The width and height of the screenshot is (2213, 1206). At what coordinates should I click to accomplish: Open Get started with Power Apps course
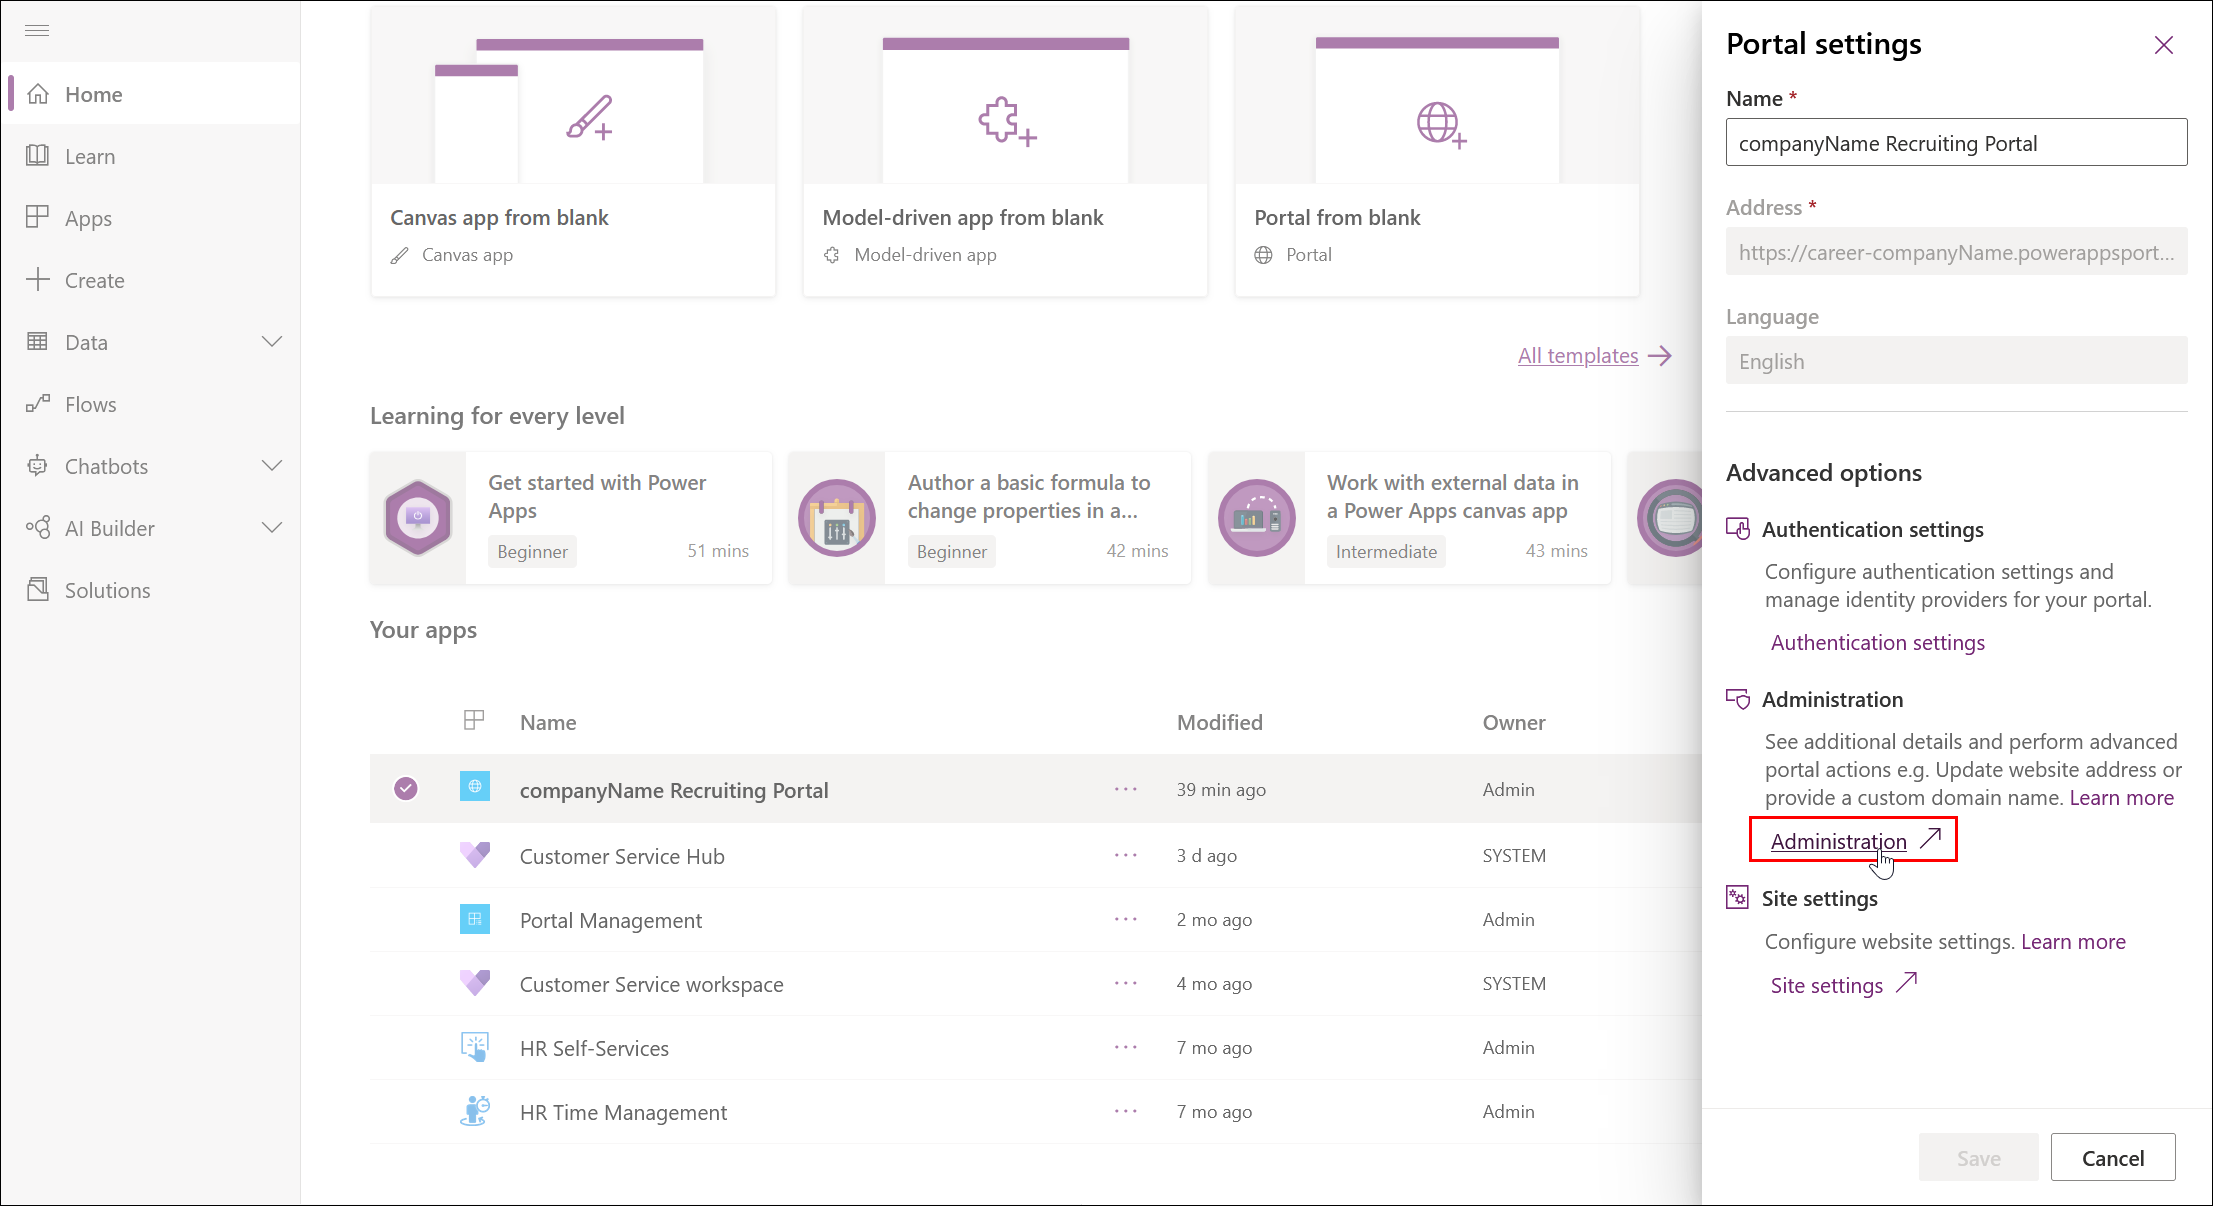[571, 518]
